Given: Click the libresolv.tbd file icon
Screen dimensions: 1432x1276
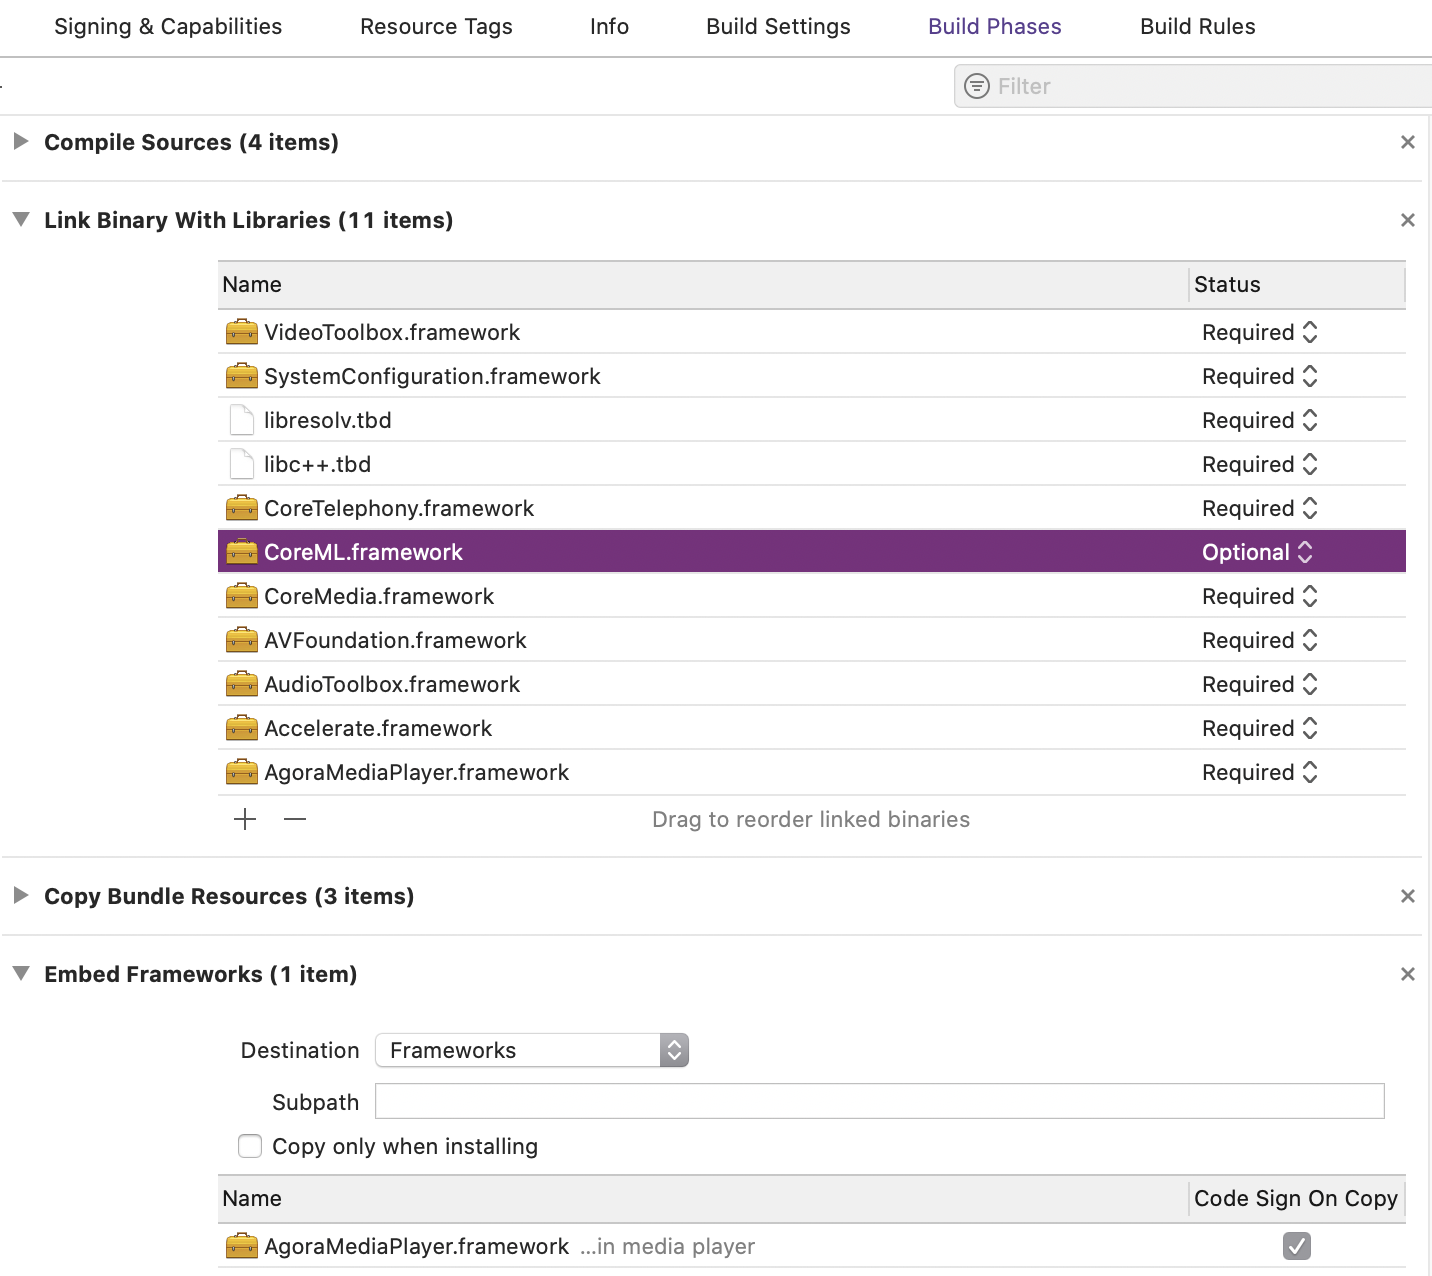Looking at the screenshot, I should point(241,420).
